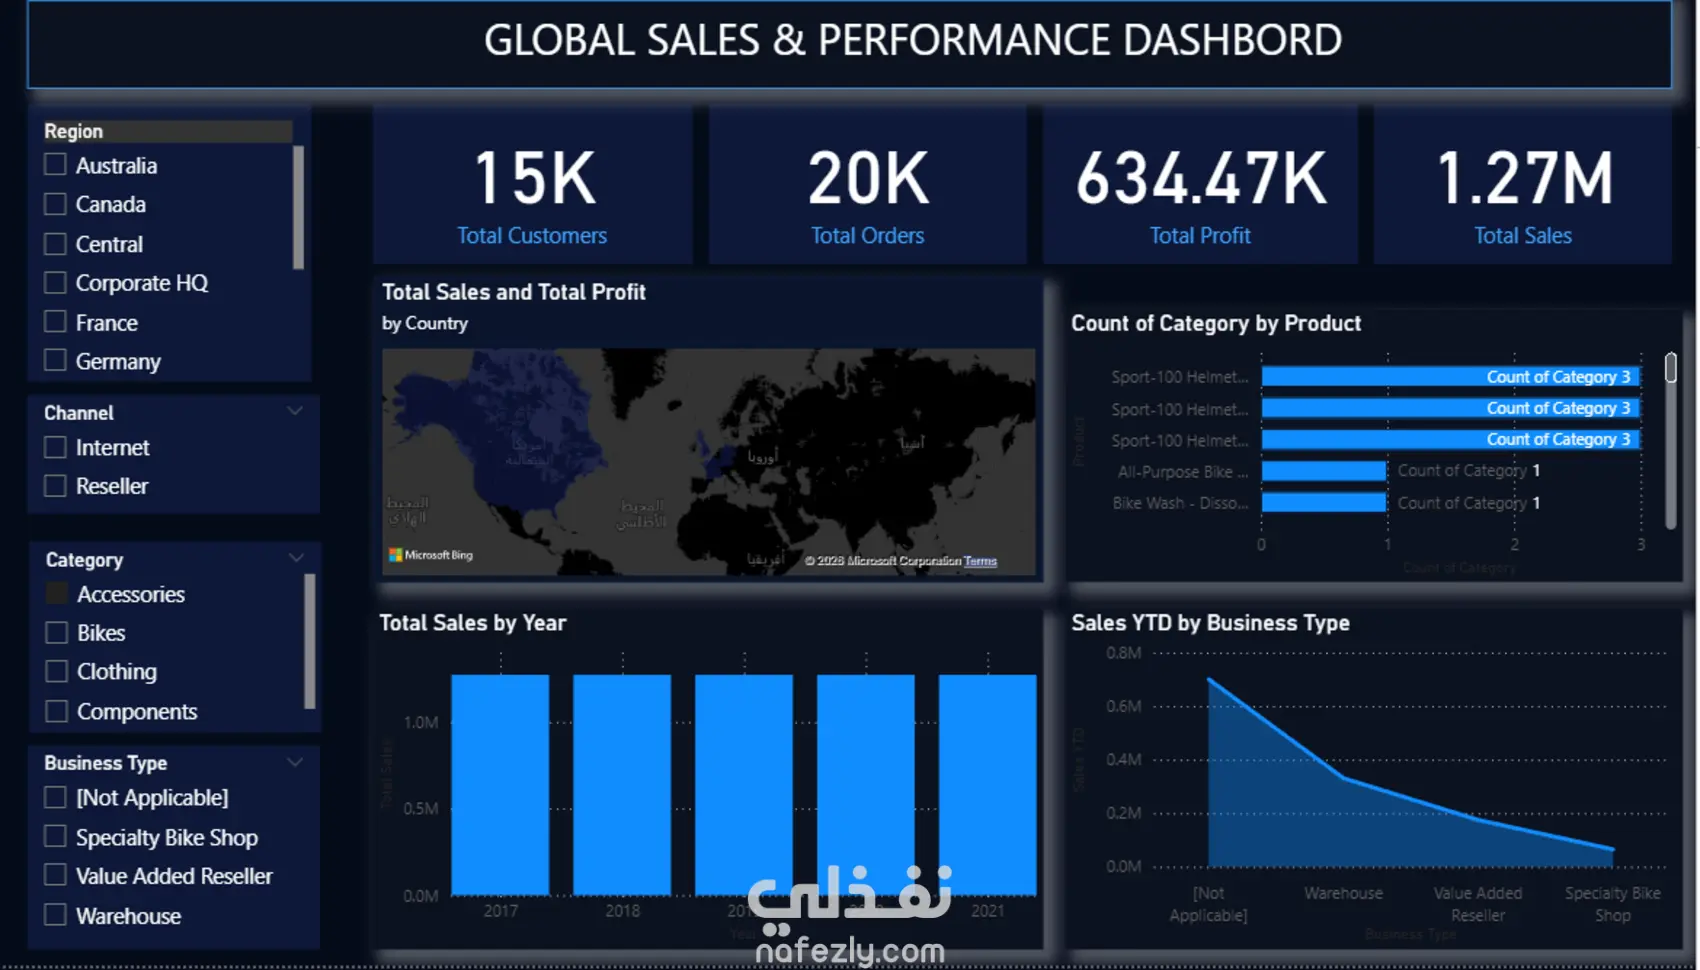Tick the Germany region checkbox
Screen dimensions: 1700x970
point(56,360)
